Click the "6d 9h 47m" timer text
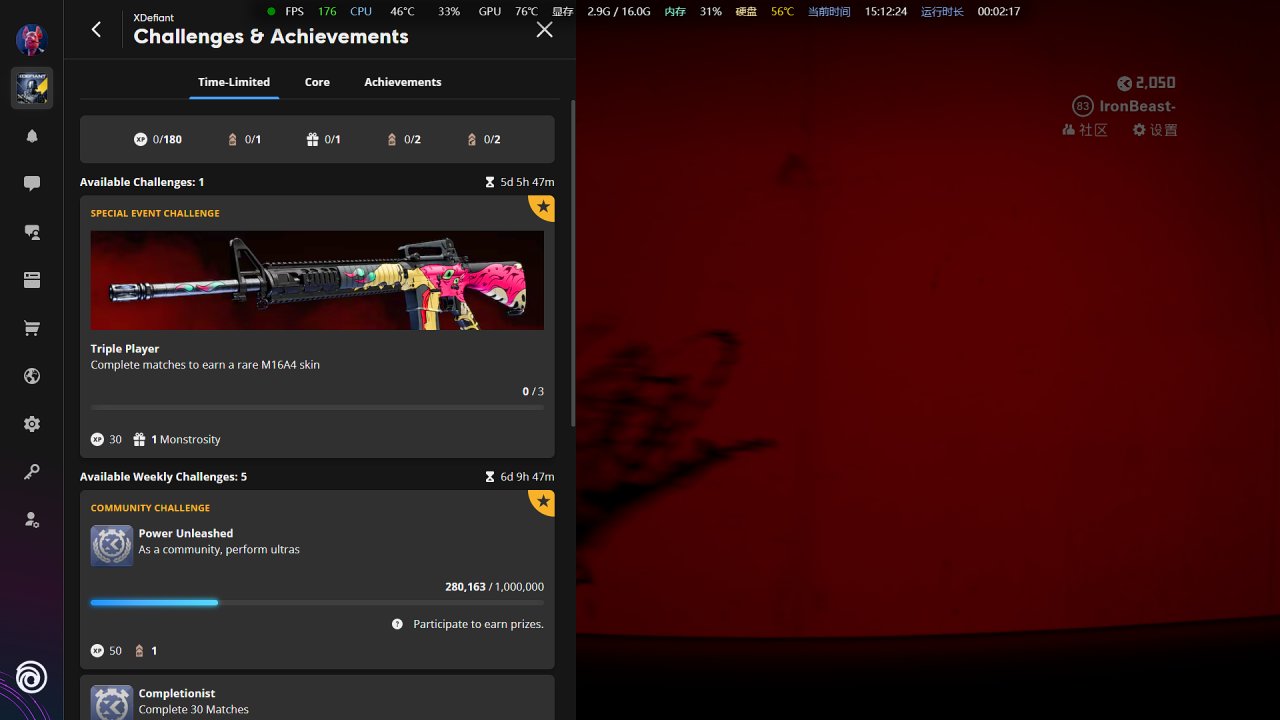This screenshot has width=1280, height=720. 527,477
